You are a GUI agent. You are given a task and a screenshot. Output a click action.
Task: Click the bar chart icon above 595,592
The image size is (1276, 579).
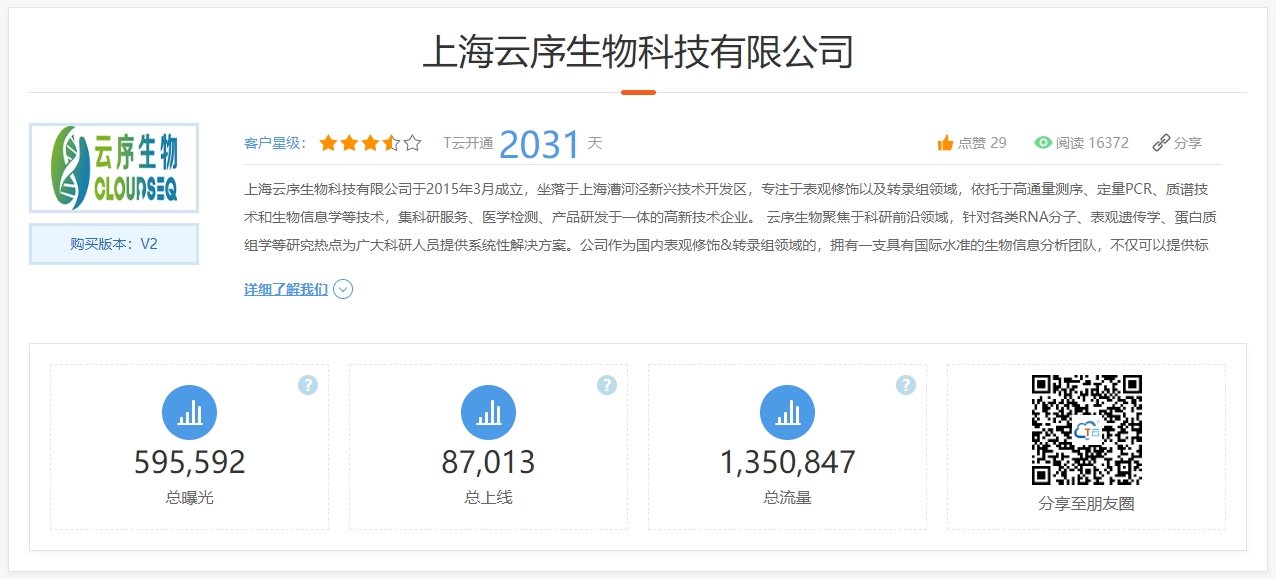click(189, 412)
